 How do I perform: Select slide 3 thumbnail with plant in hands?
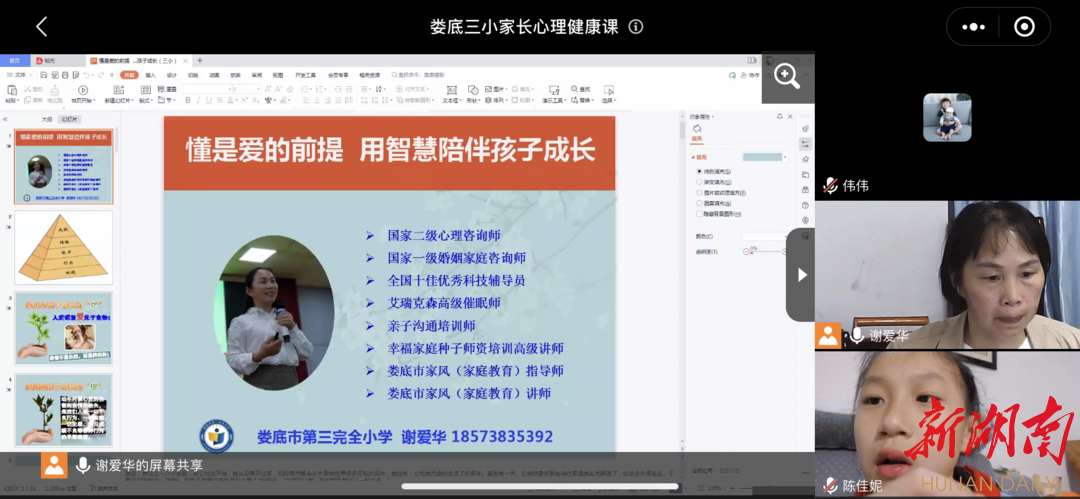pos(63,329)
